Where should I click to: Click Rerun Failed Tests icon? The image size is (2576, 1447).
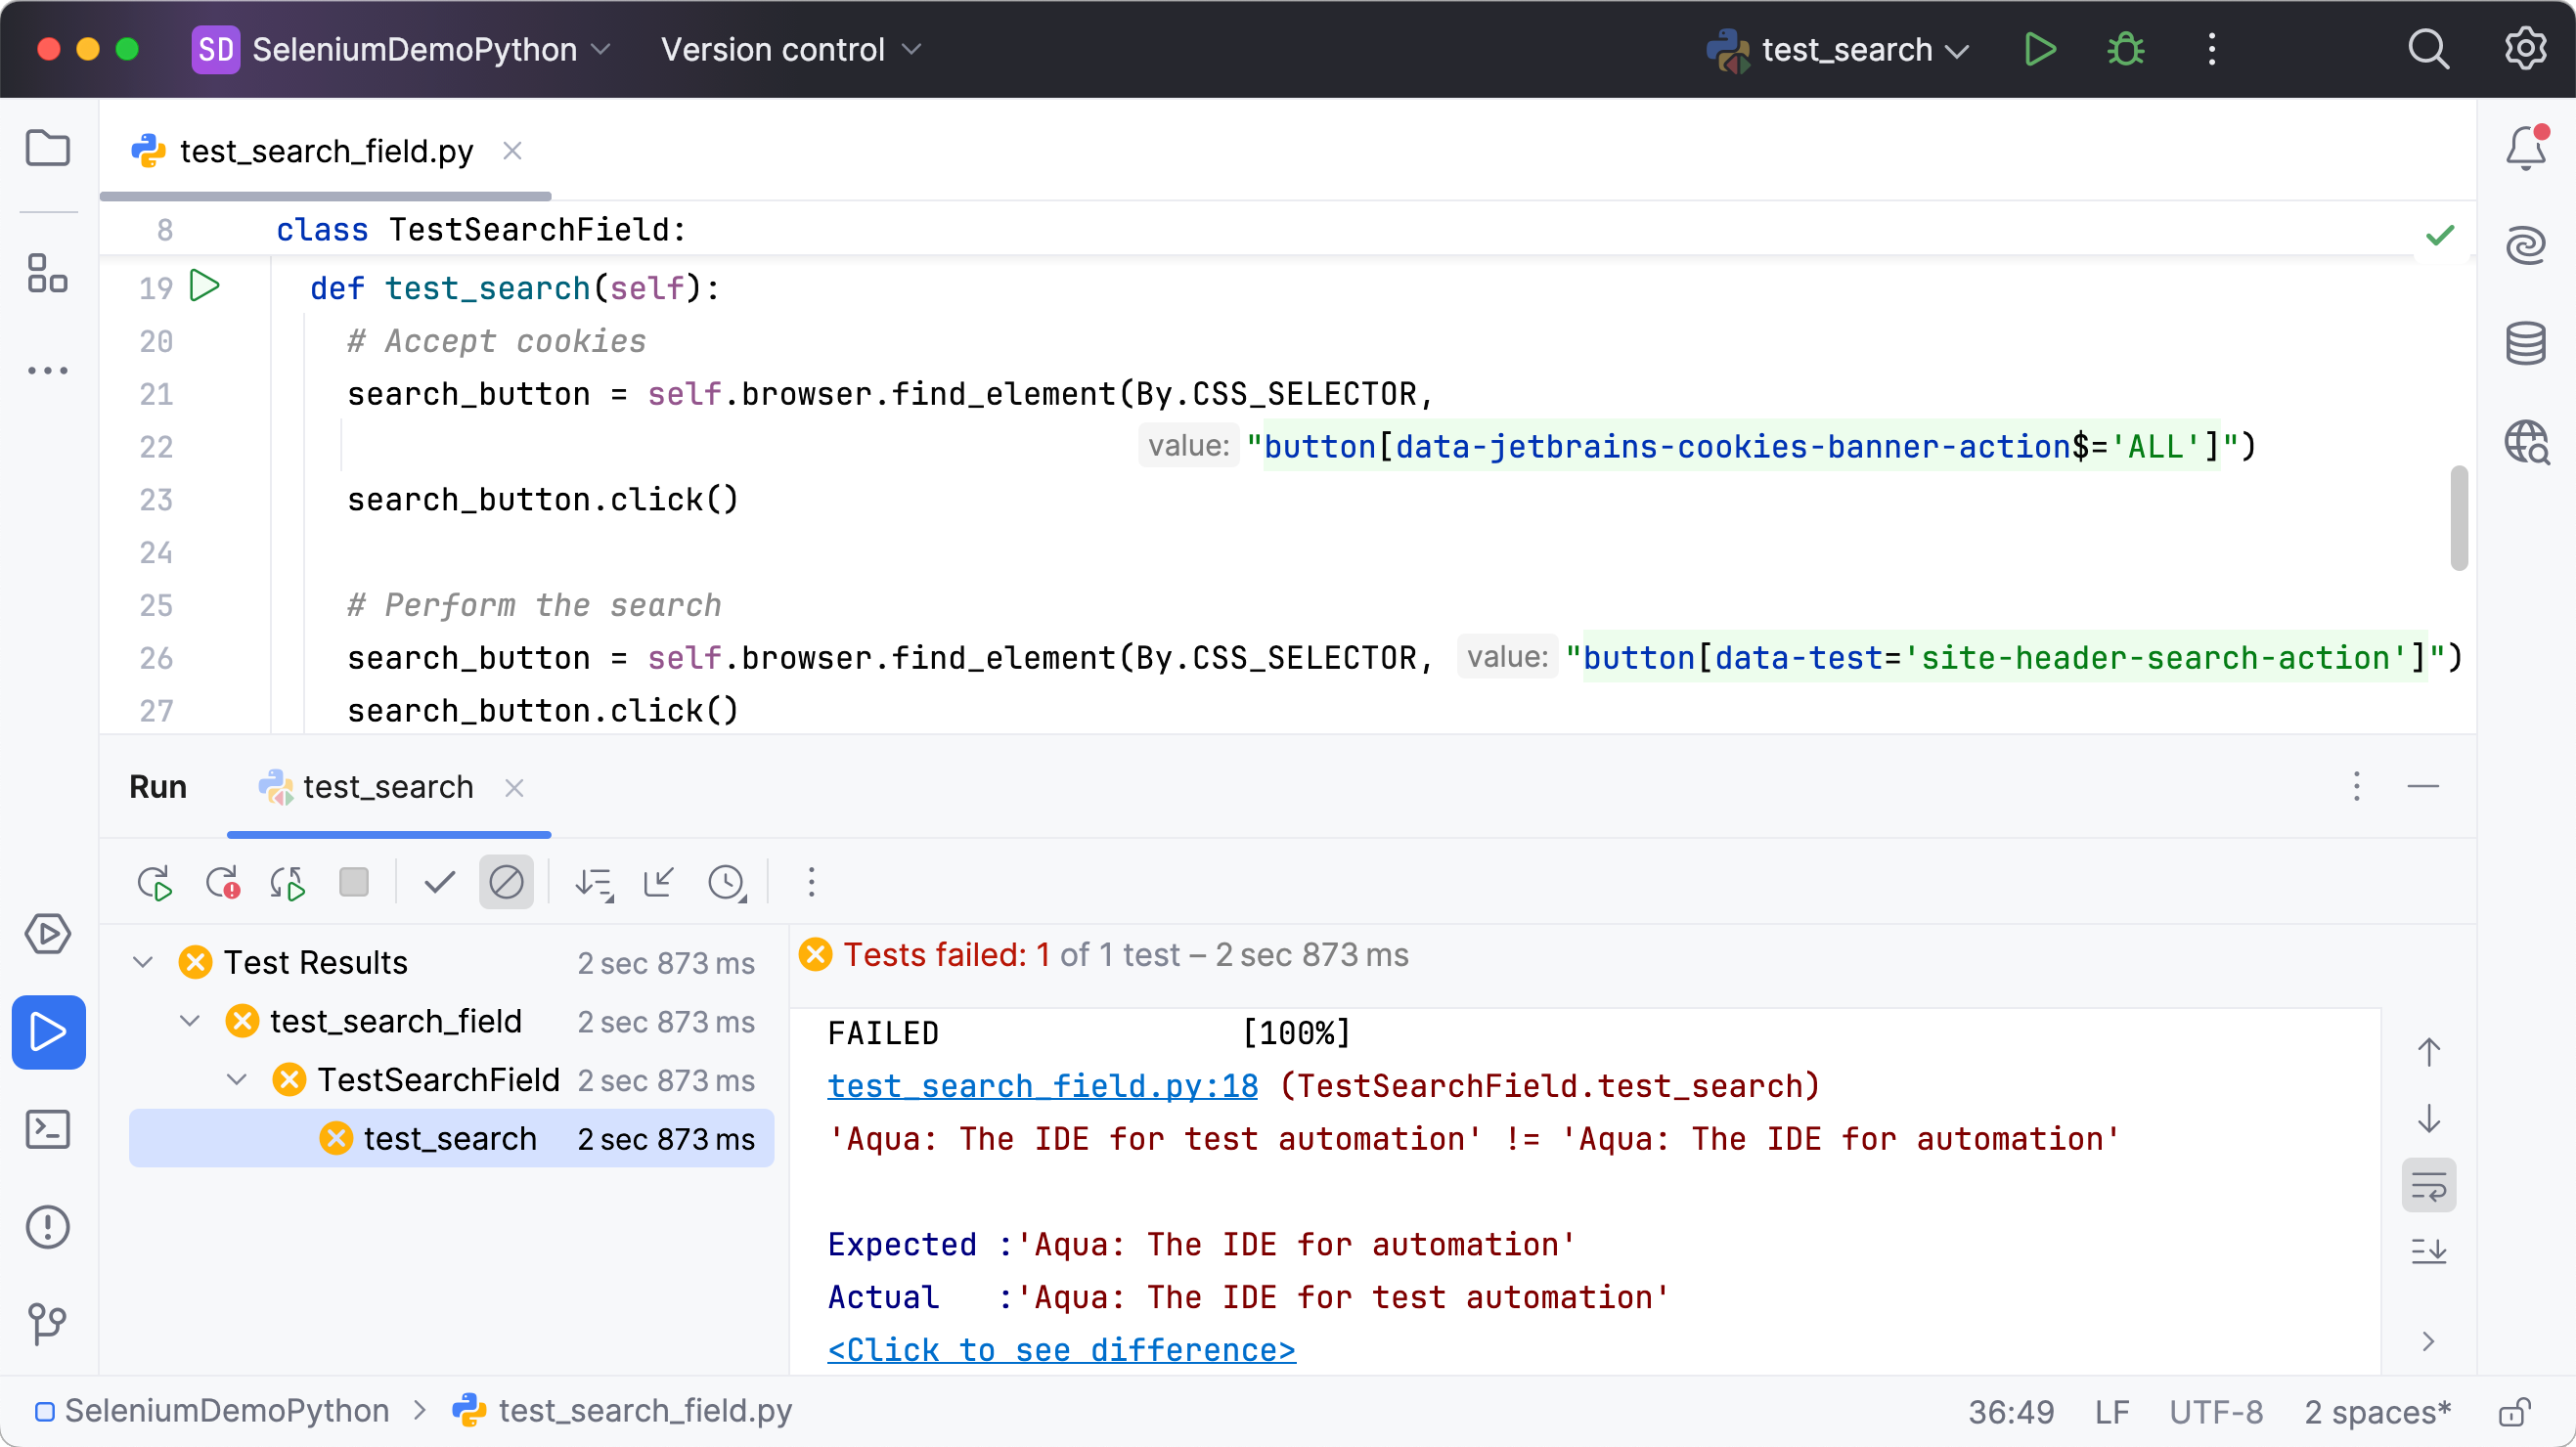[222, 883]
